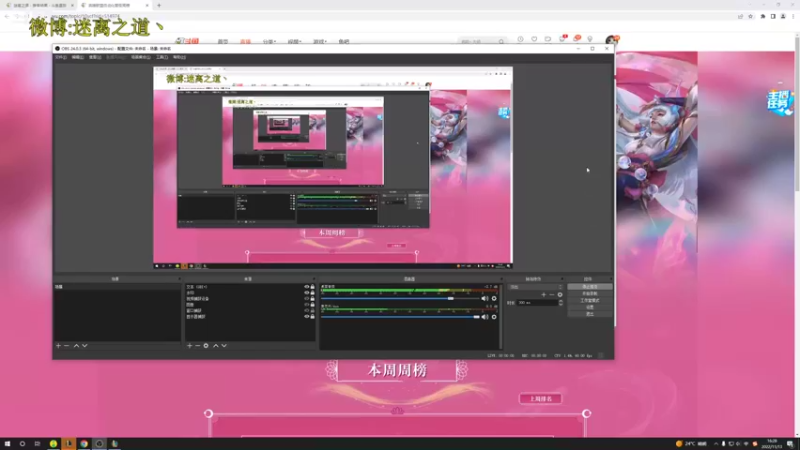Select the 场景 entry in scenes list

coord(117,287)
